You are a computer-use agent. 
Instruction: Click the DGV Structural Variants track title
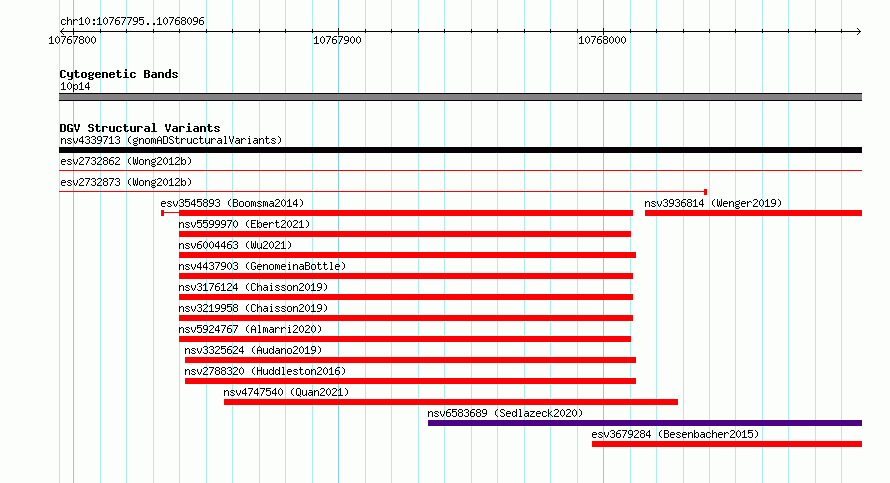point(140,128)
